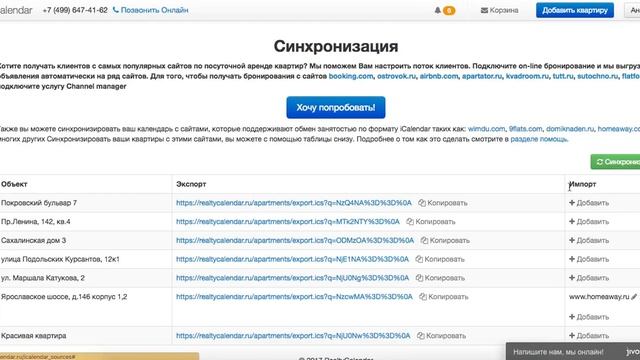640x360 pixels.
Task: Copy export link for Пр.Ленина, 142, кв.4
Action: pos(431,222)
